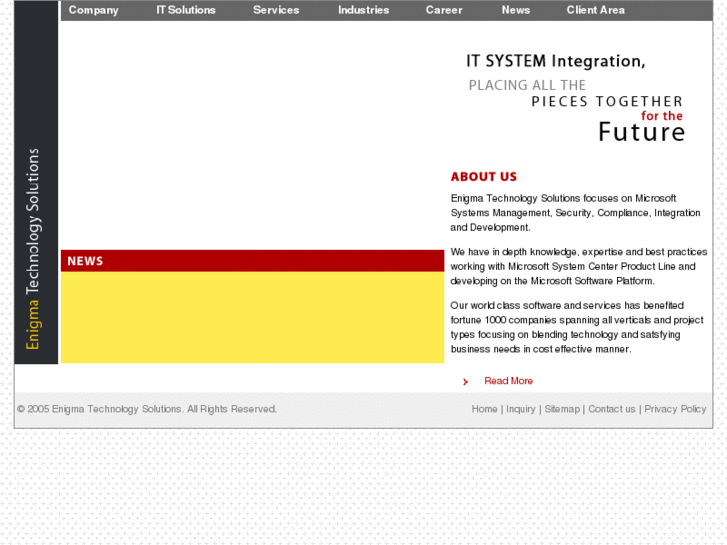The width and height of the screenshot is (727, 545).
Task: Click the Contact us footer link
Action: (612, 409)
